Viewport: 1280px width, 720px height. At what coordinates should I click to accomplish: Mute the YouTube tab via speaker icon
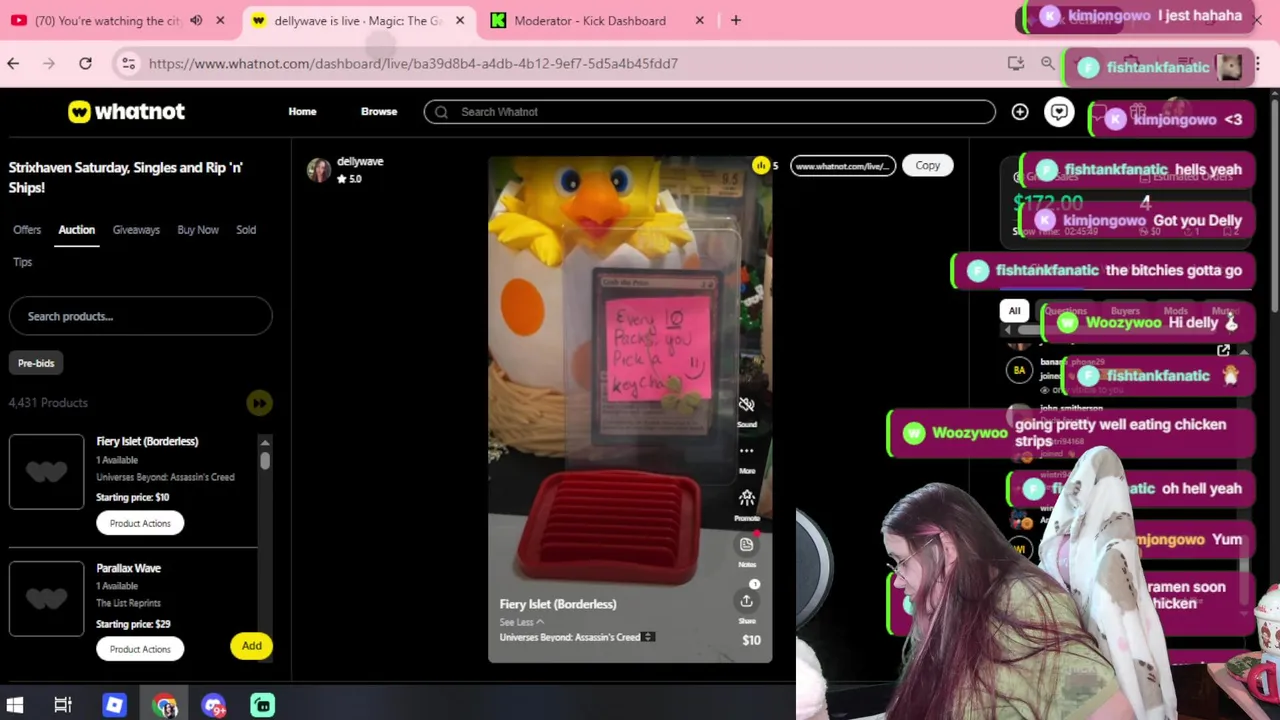(x=196, y=20)
